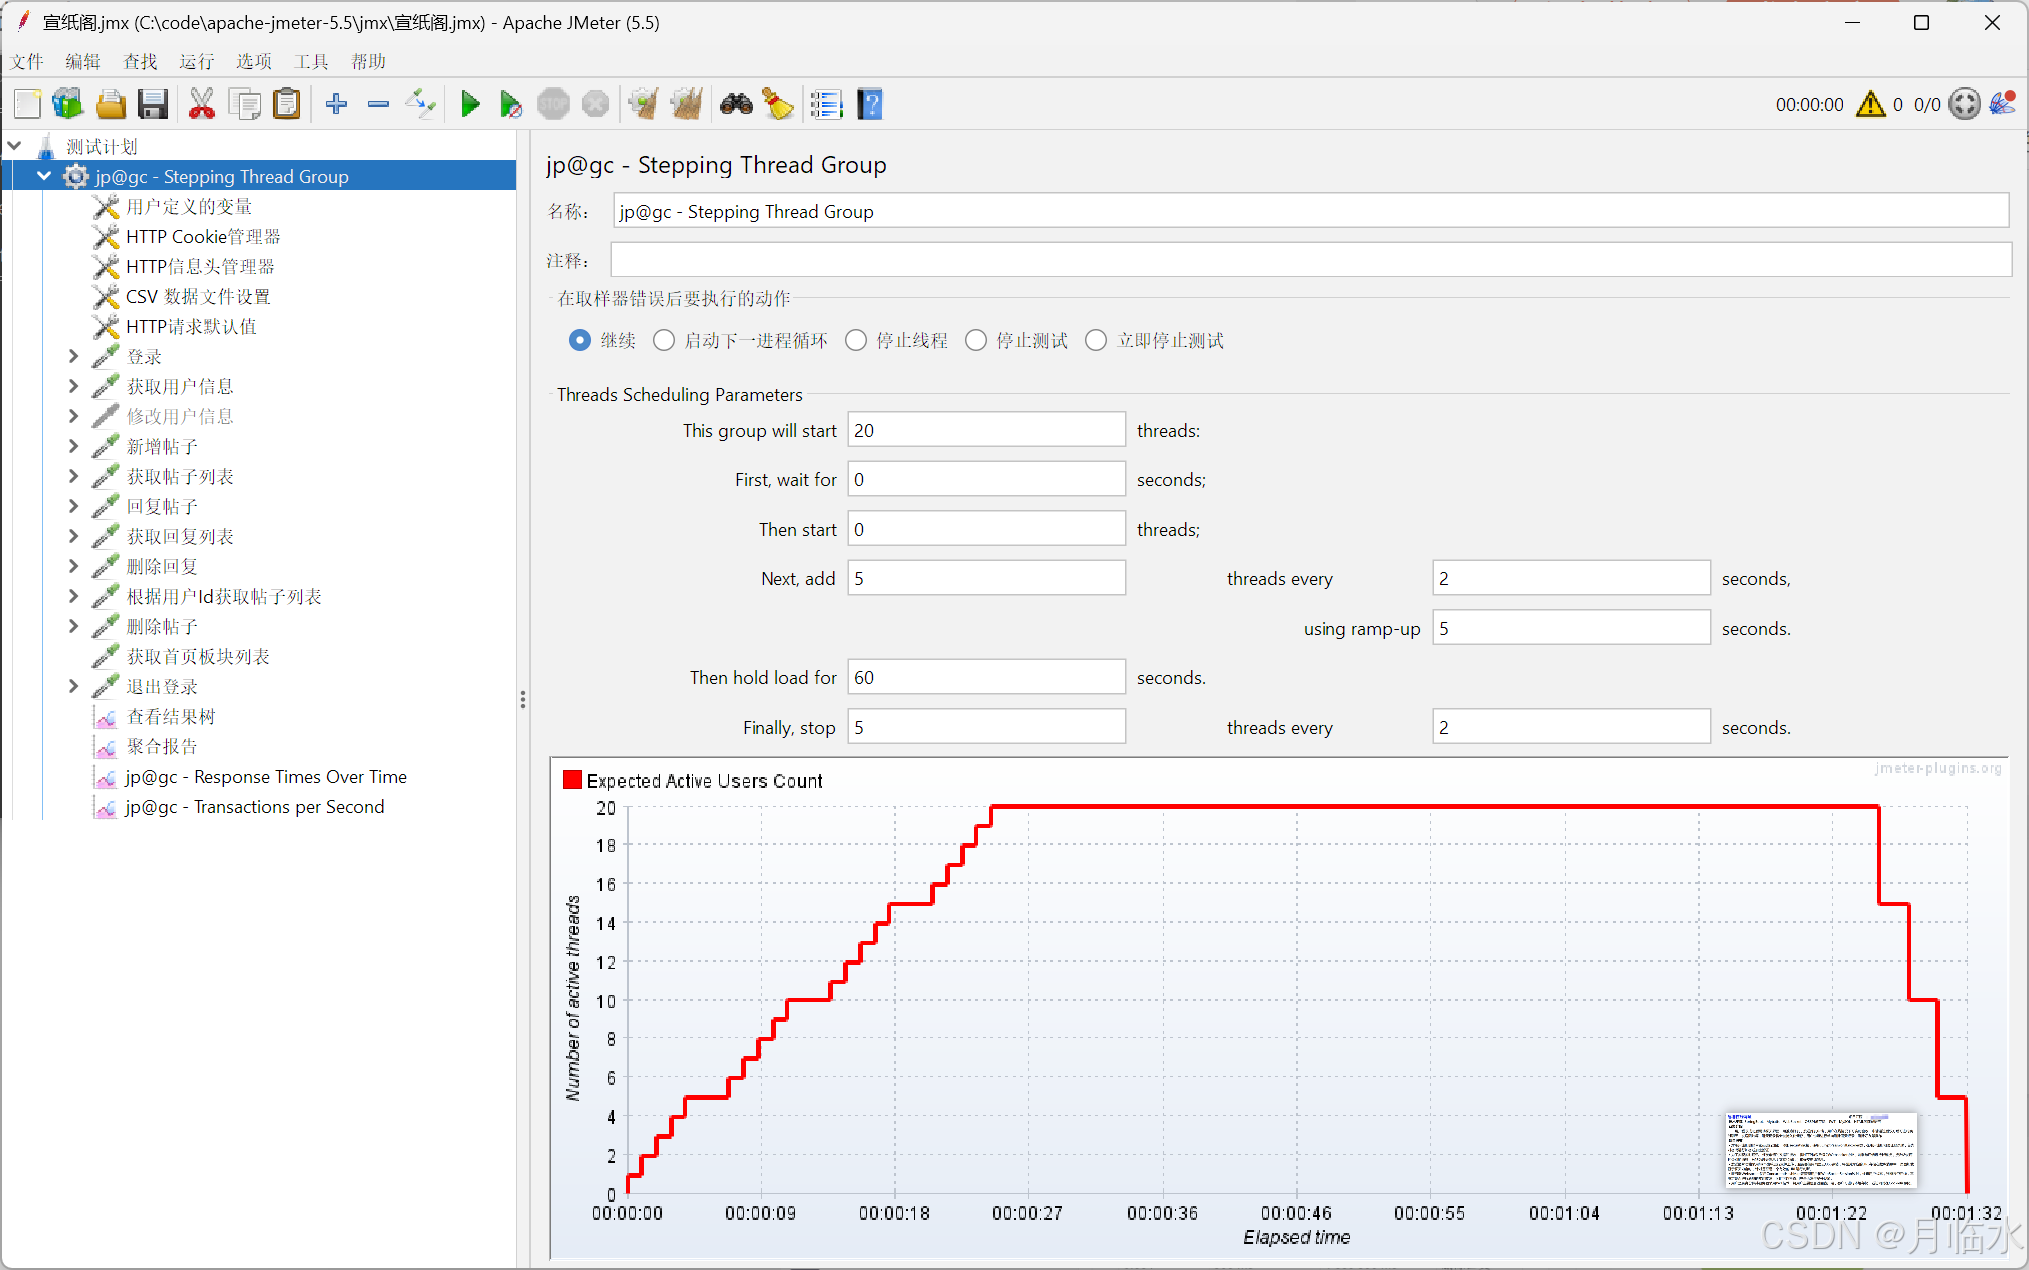
Task: Select the 停止线程 radio button
Action: click(856, 341)
